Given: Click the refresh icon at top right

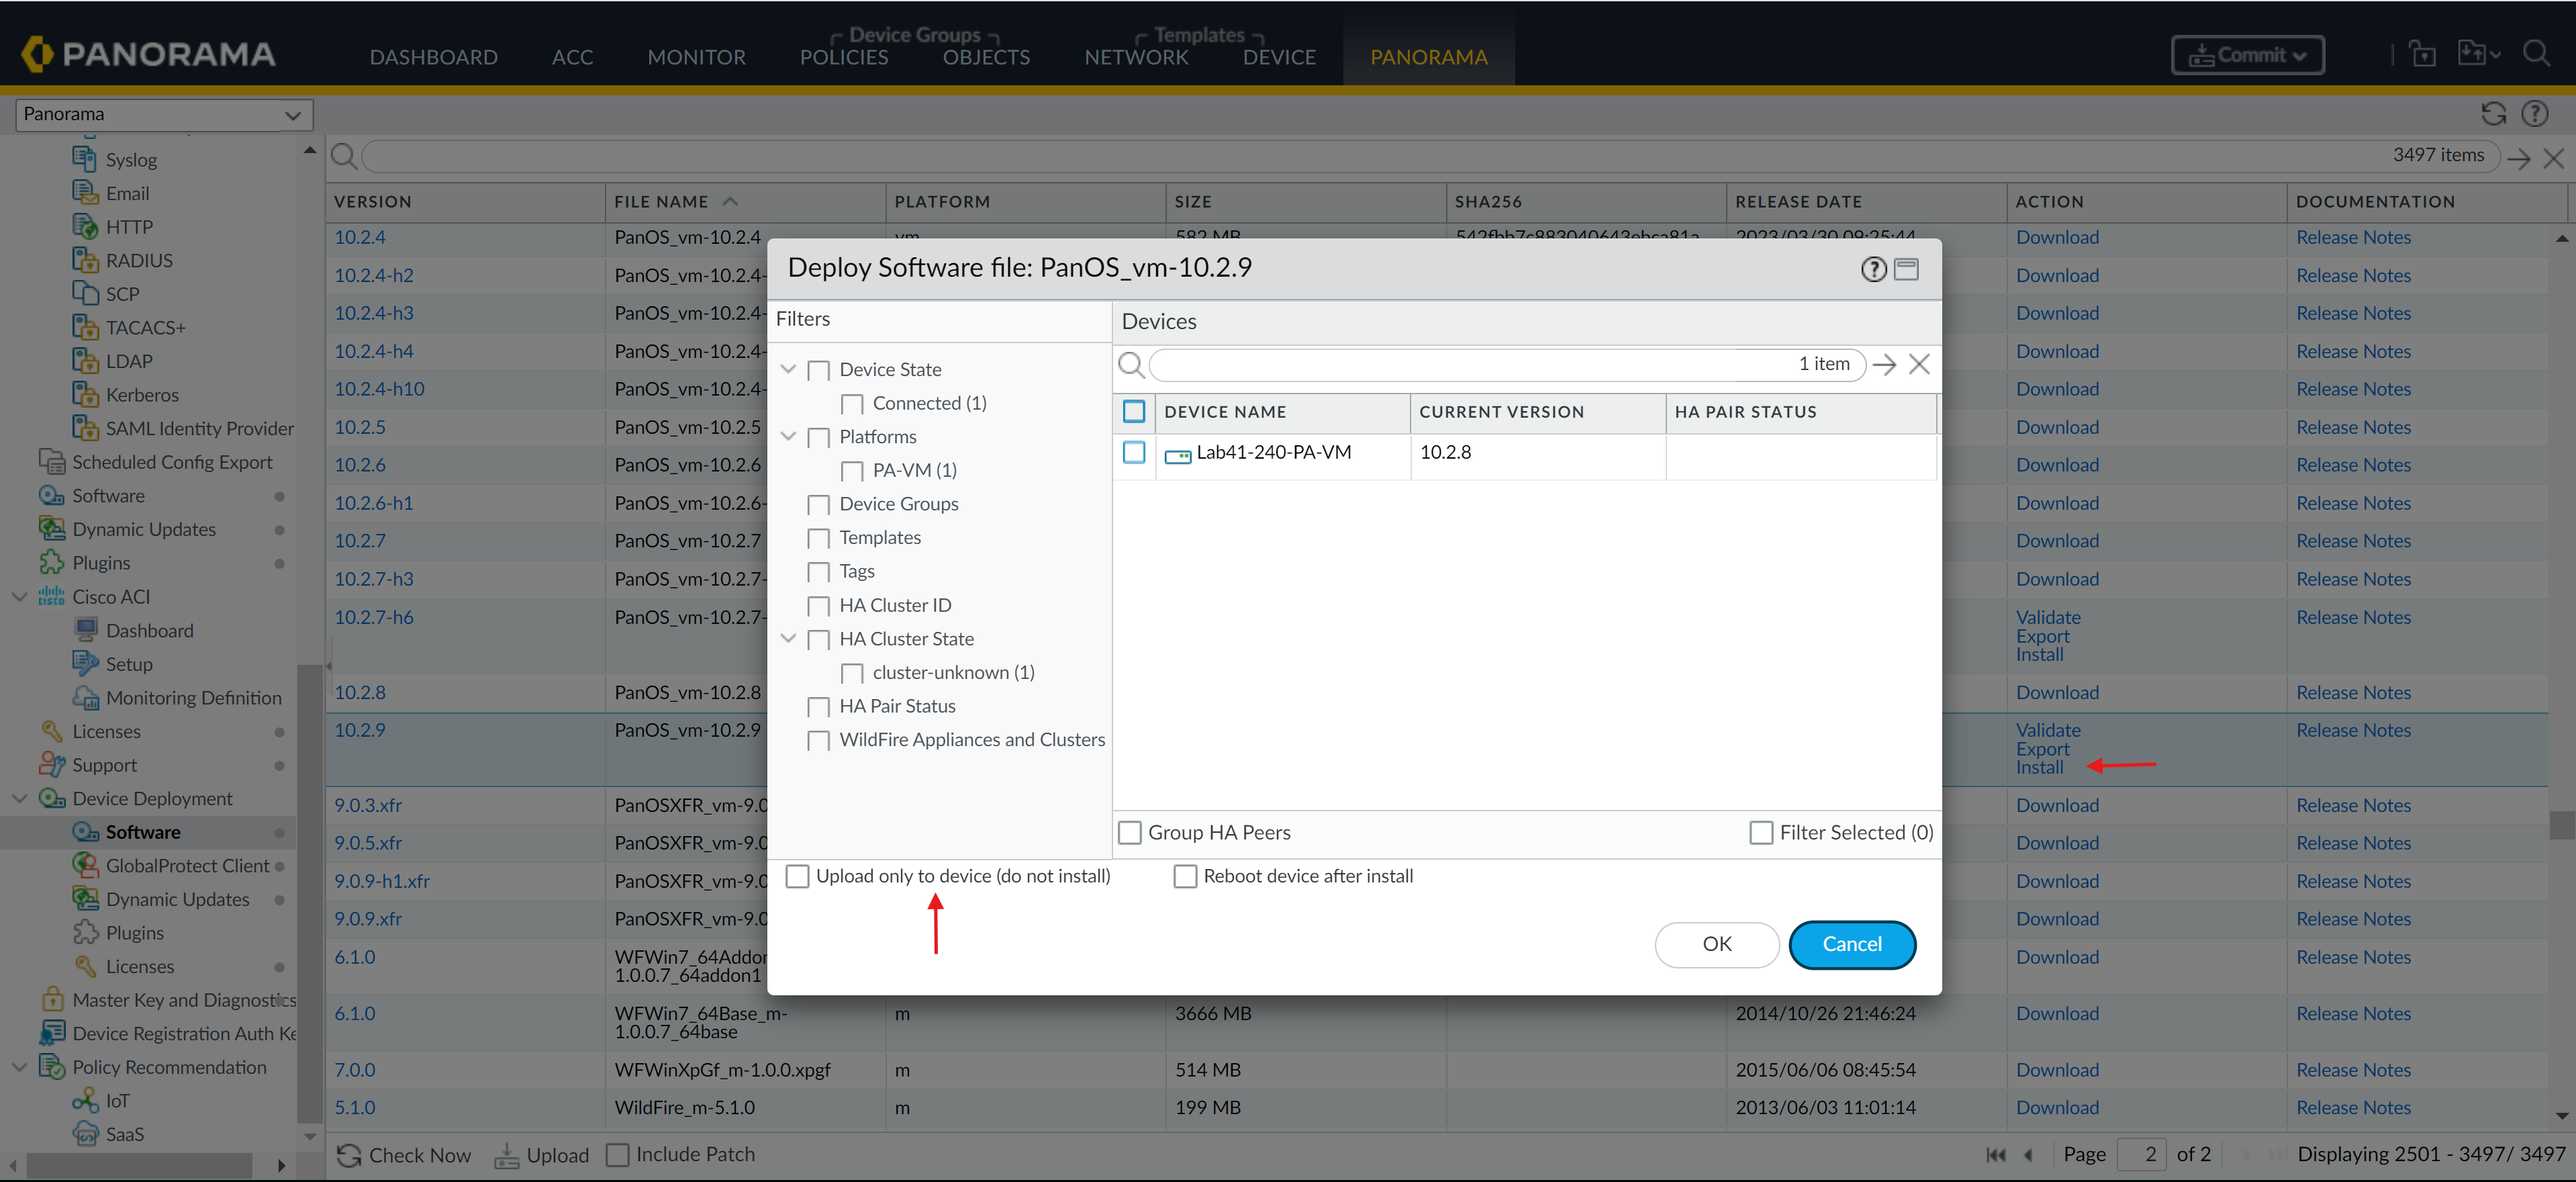Looking at the screenshot, I should coord(2494,114).
